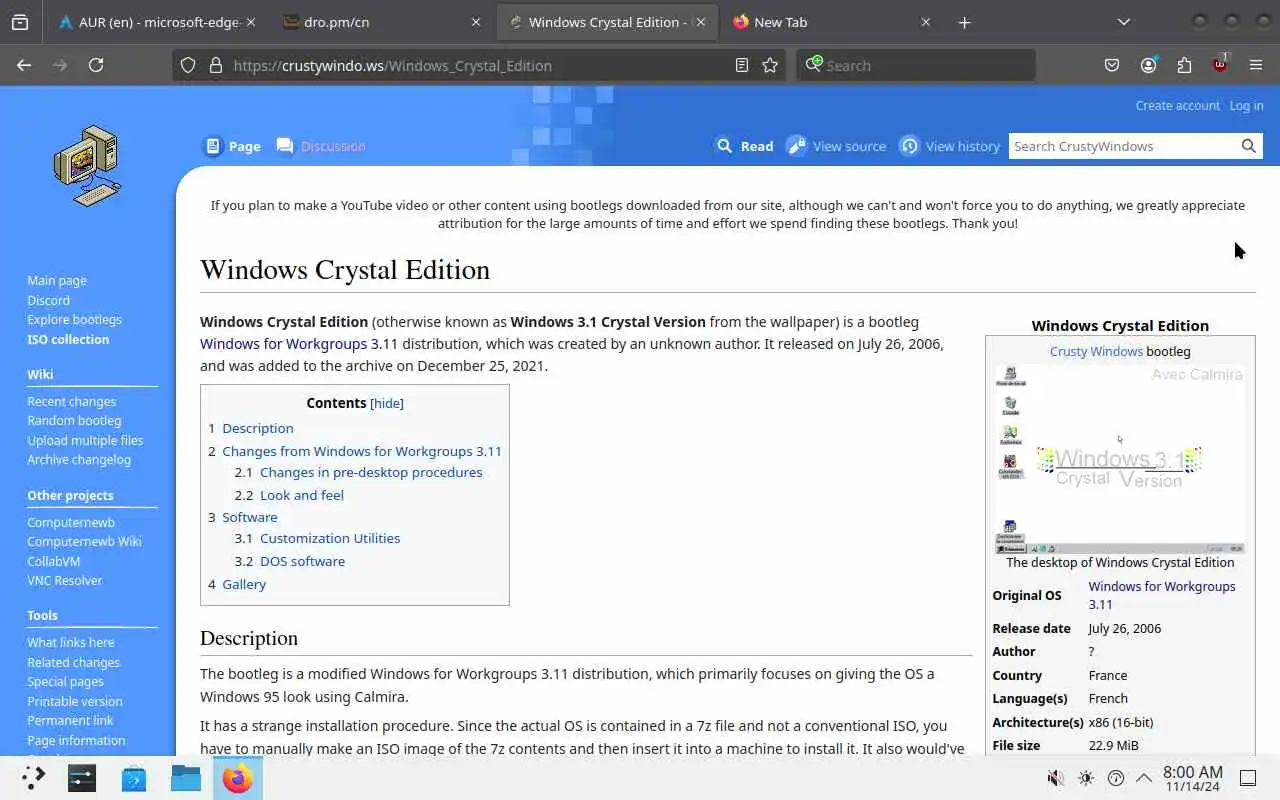Jump to DOS software section

302,561
